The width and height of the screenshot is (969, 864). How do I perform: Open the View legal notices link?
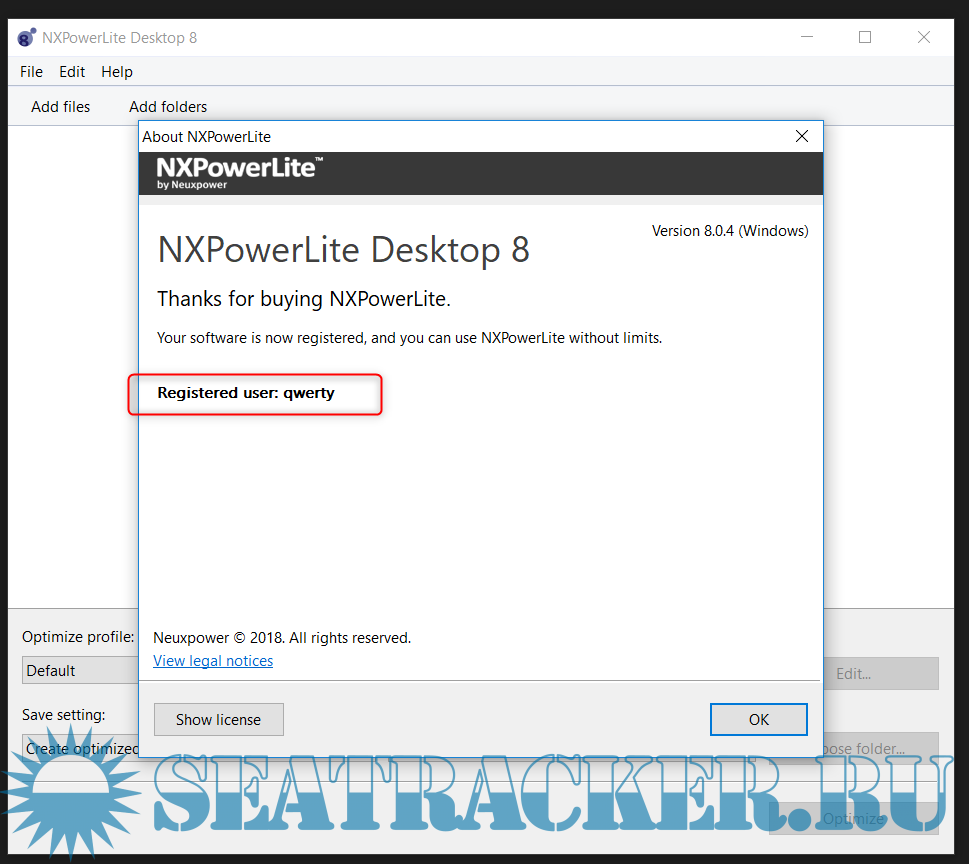point(213,661)
